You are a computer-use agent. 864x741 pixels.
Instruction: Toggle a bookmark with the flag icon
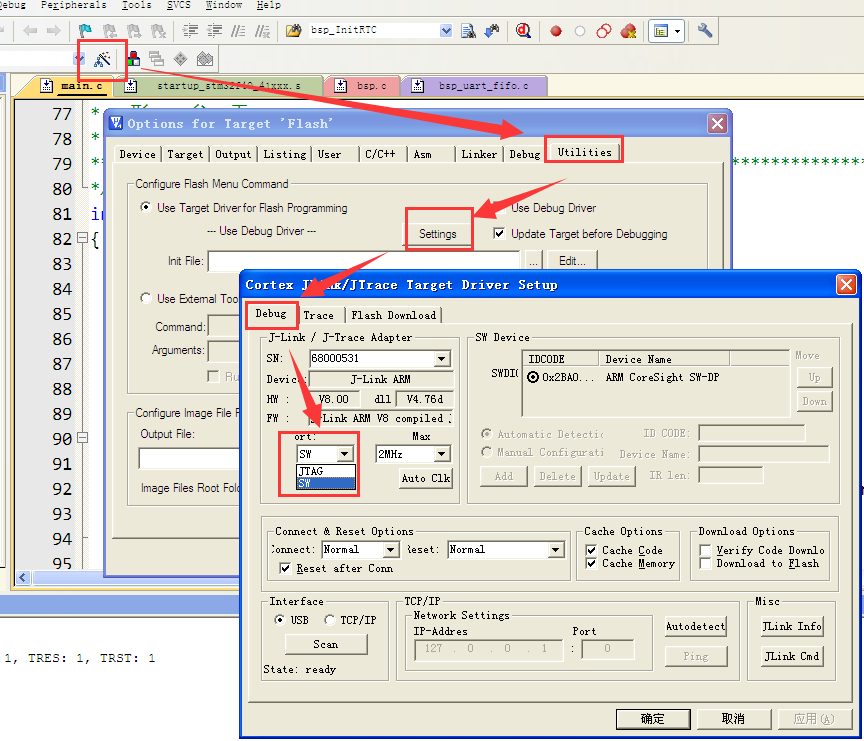point(85,30)
